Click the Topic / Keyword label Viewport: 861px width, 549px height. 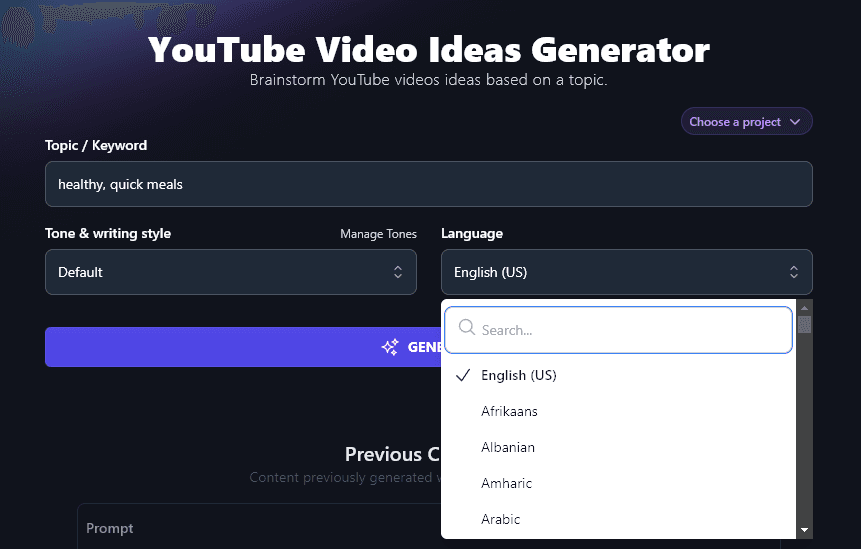tap(96, 145)
